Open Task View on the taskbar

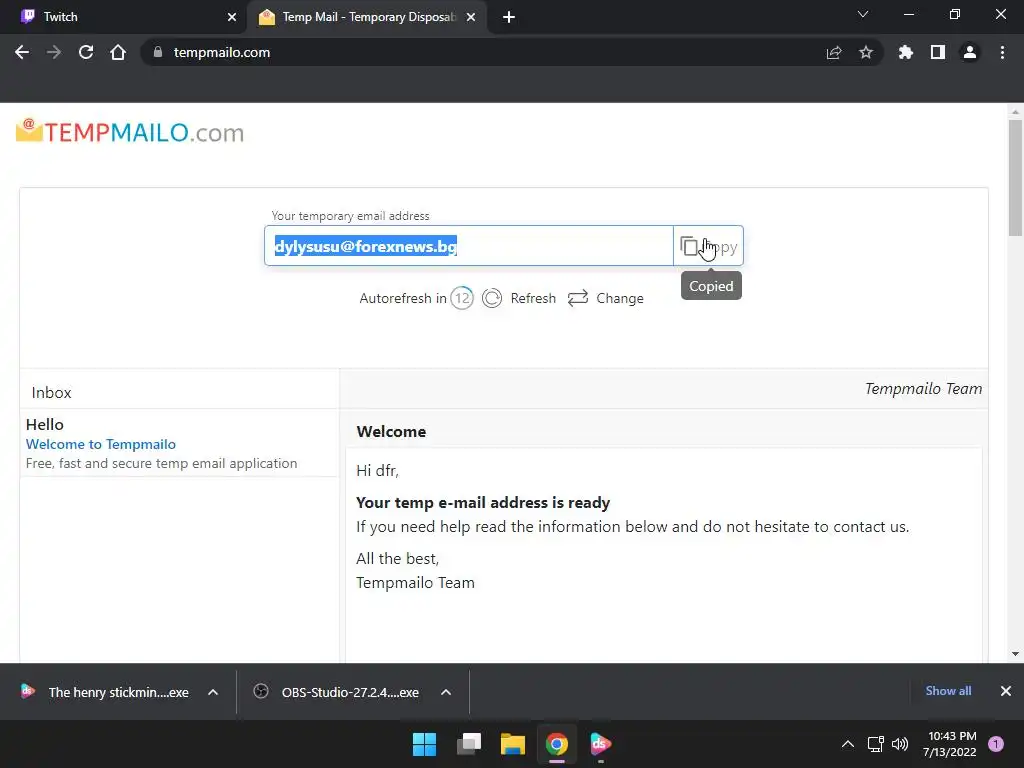(x=469, y=744)
